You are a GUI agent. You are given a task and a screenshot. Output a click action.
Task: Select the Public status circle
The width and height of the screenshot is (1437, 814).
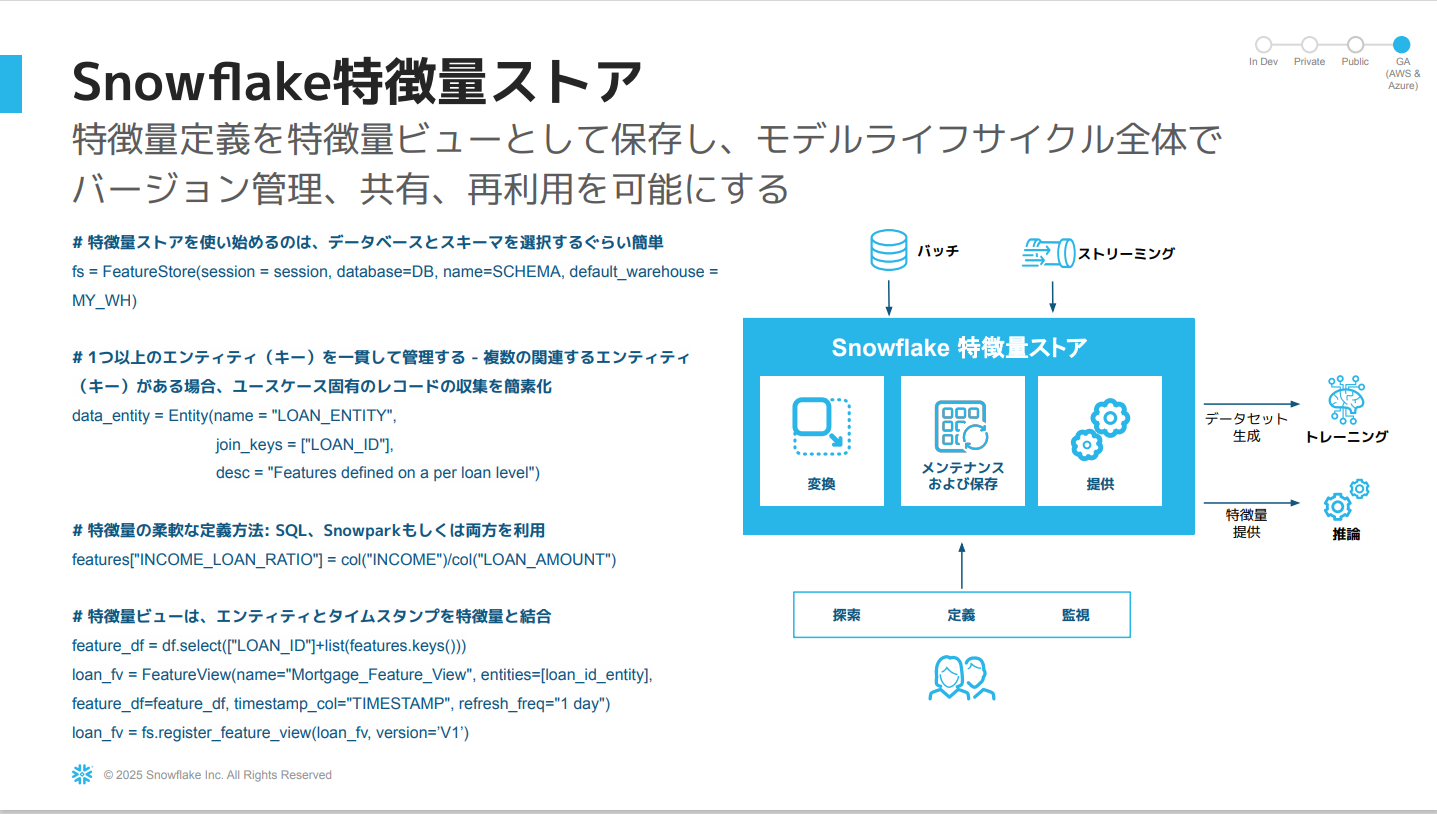[x=1355, y=44]
